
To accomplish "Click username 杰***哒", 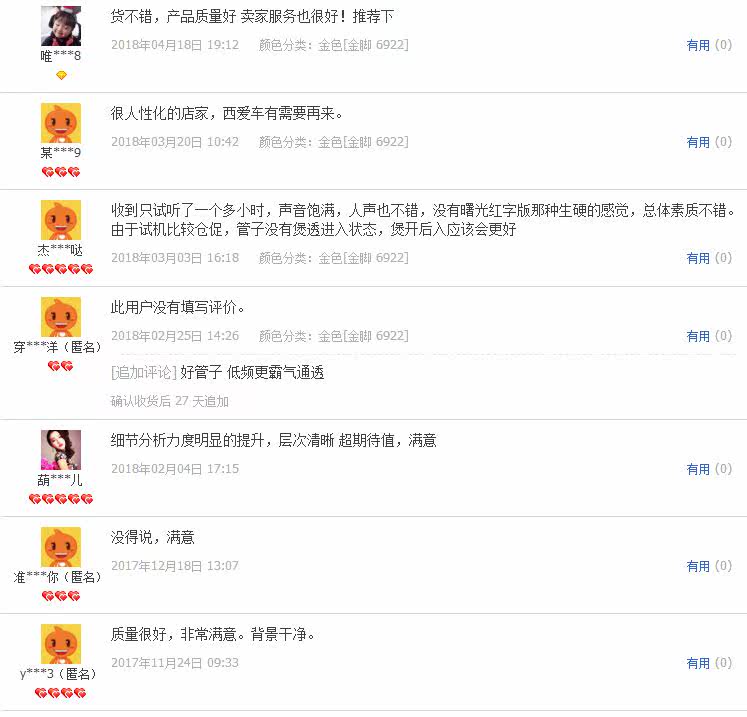I will [x=61, y=250].
